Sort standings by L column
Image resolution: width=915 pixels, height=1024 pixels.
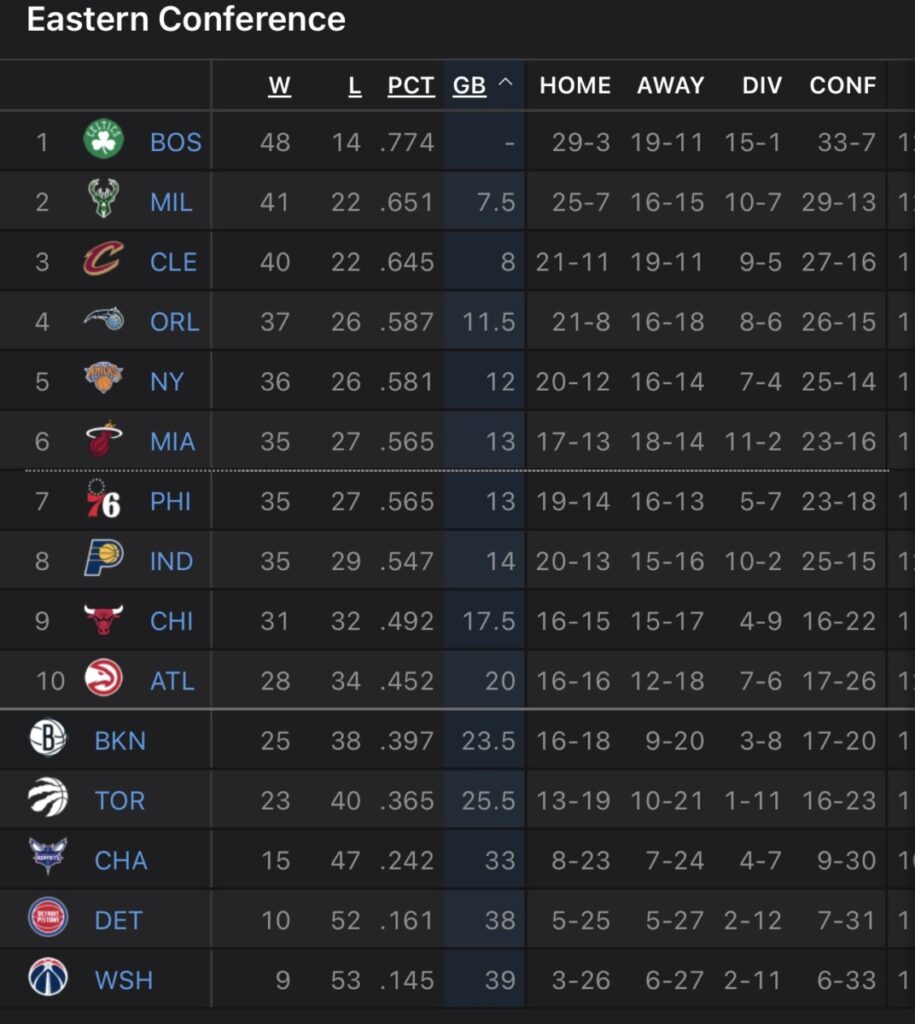pyautogui.click(x=354, y=86)
